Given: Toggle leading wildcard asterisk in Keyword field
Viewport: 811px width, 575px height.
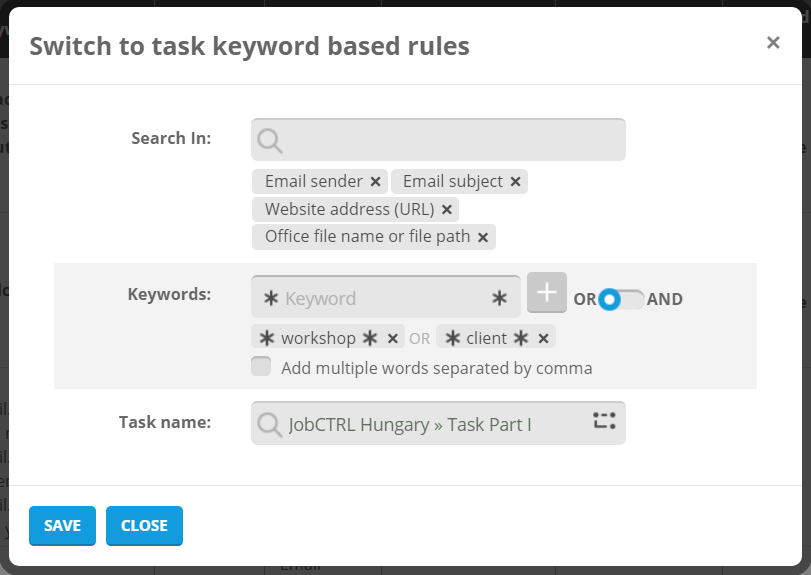Looking at the screenshot, I should [x=270, y=298].
